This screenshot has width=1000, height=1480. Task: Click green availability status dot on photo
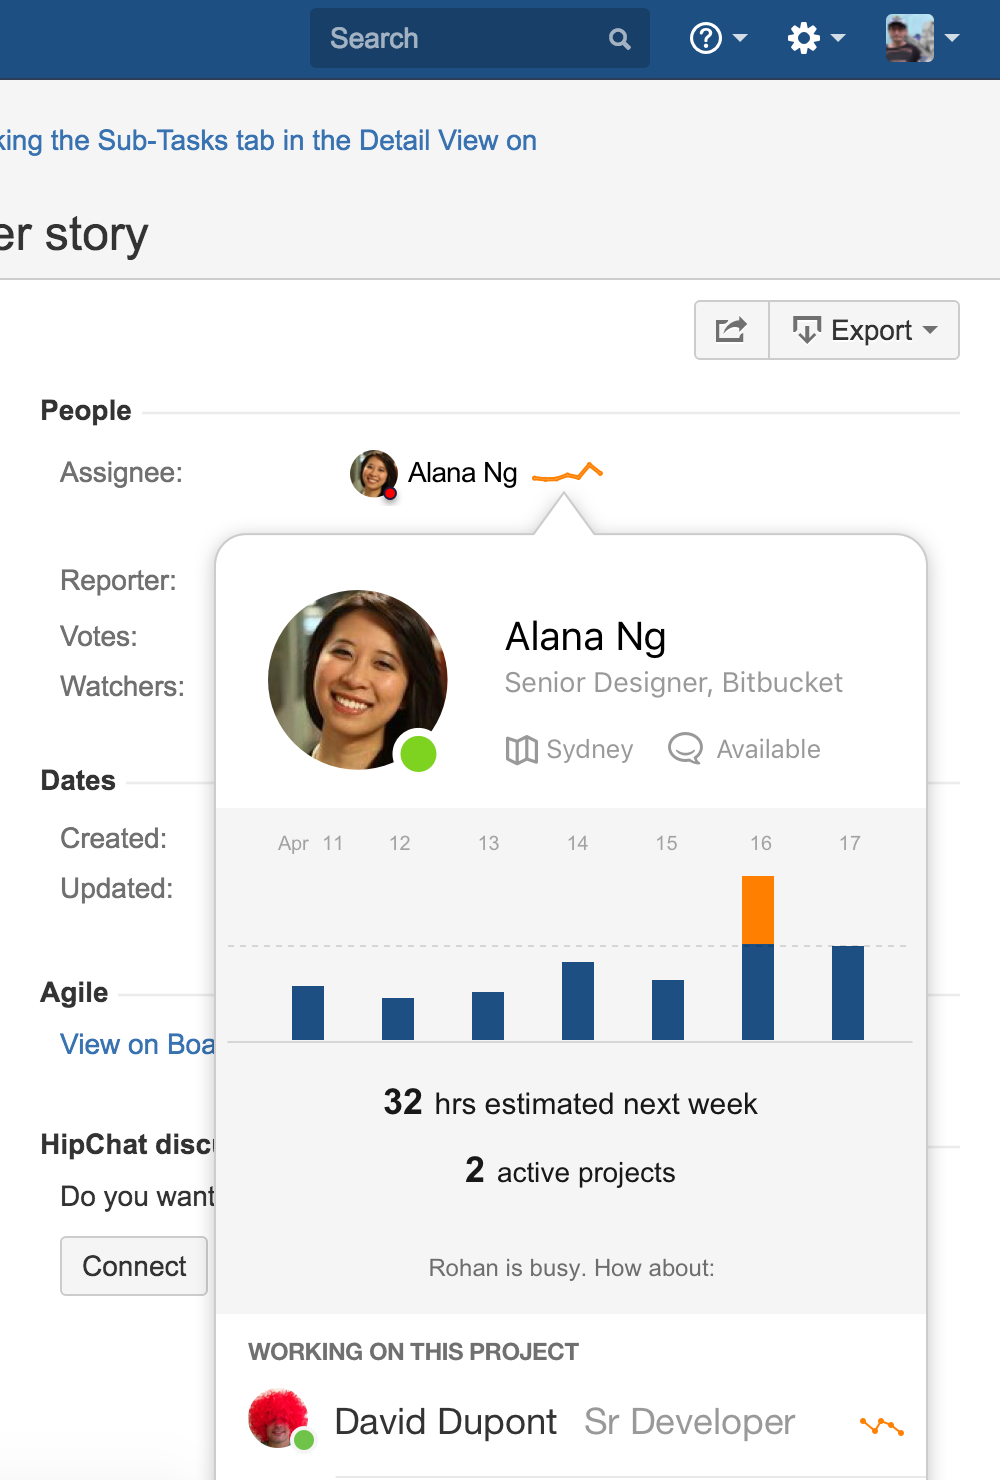click(418, 753)
